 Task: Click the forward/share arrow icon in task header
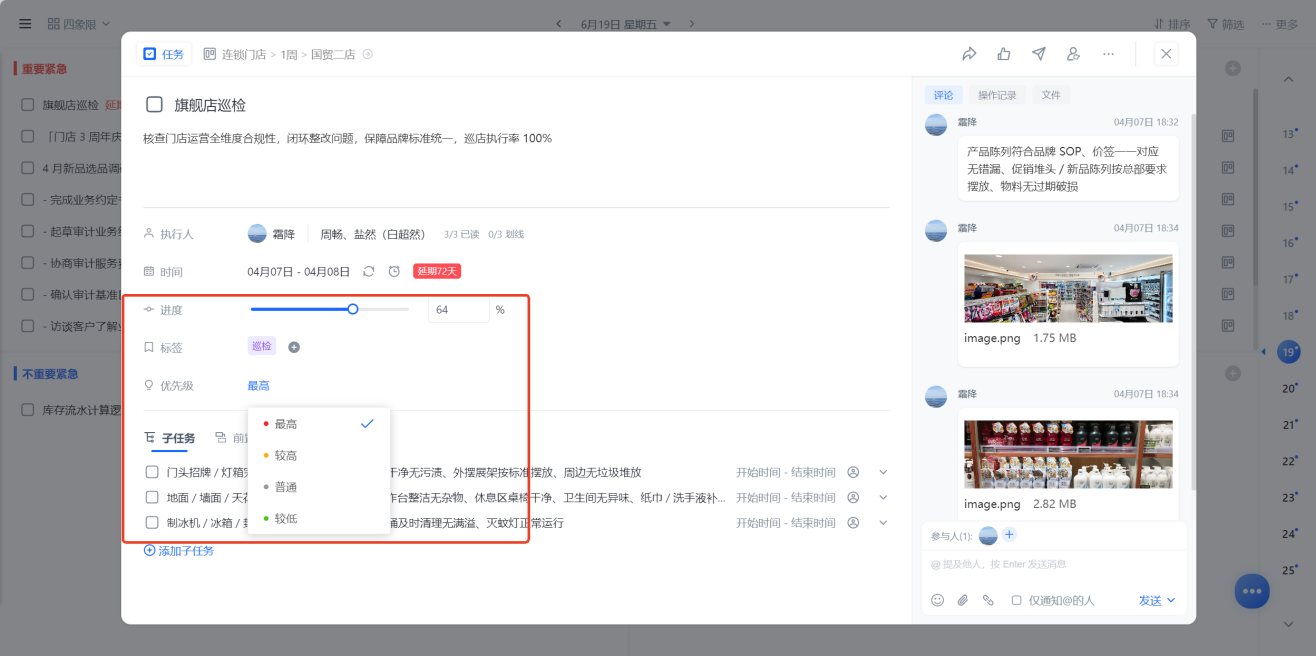pyautogui.click(x=969, y=54)
